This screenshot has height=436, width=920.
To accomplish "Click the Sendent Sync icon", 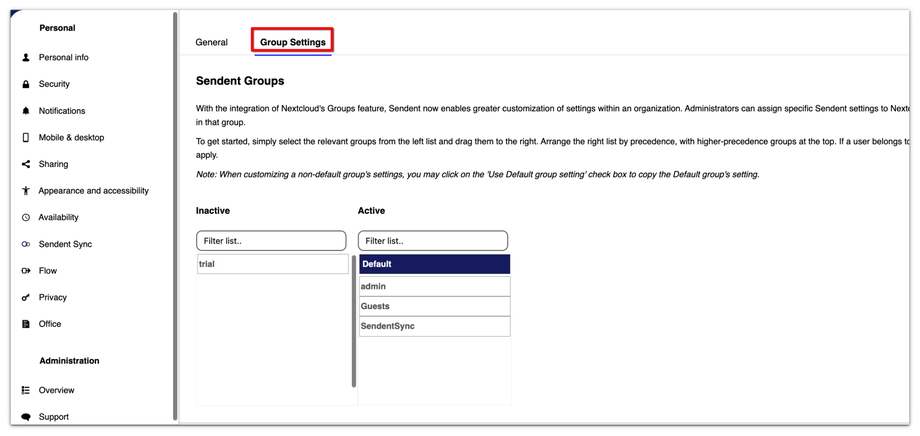I will coord(26,244).
